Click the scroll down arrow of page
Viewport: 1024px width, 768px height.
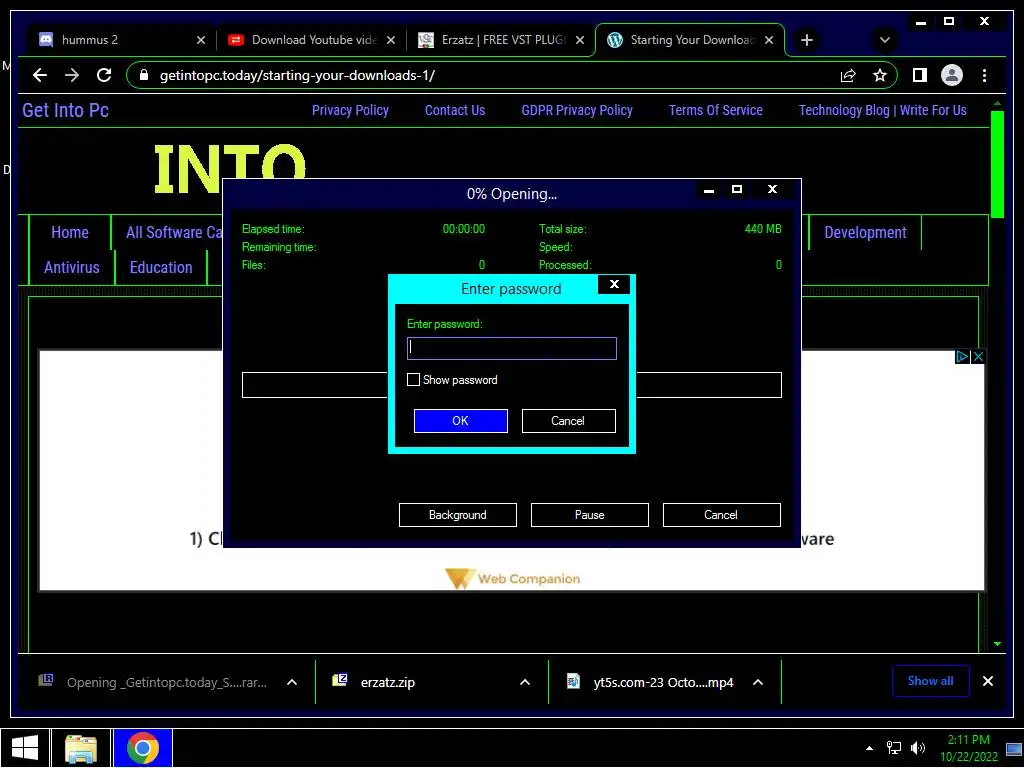coord(997,643)
